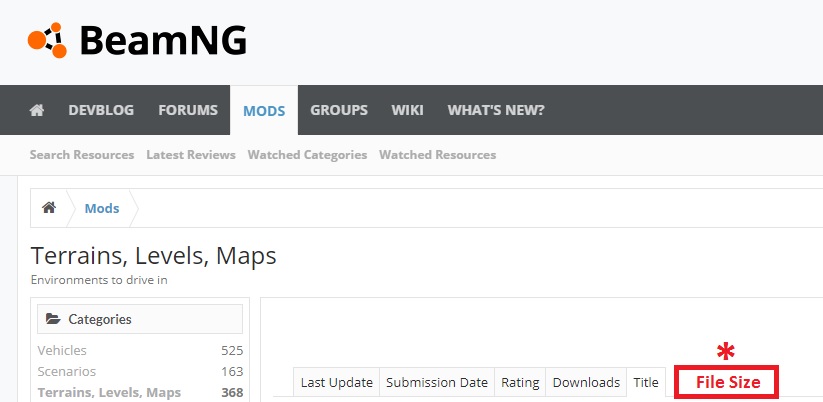
Task: Click the Categories panel header
Action: (140, 319)
